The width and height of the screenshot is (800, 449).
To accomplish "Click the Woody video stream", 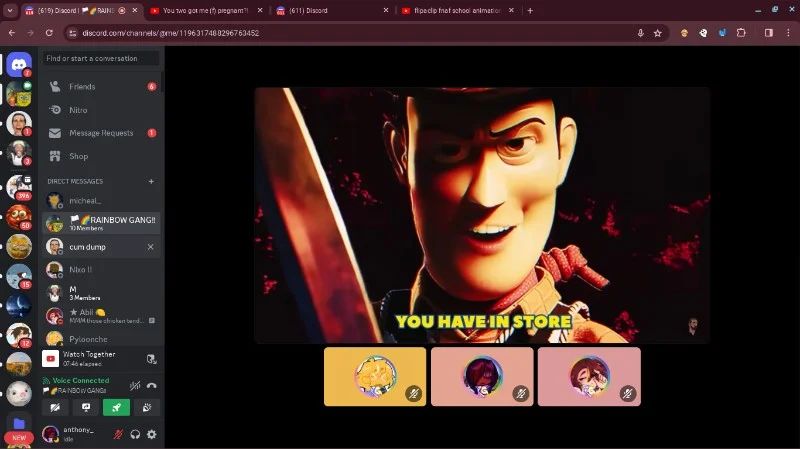I will [x=482, y=215].
